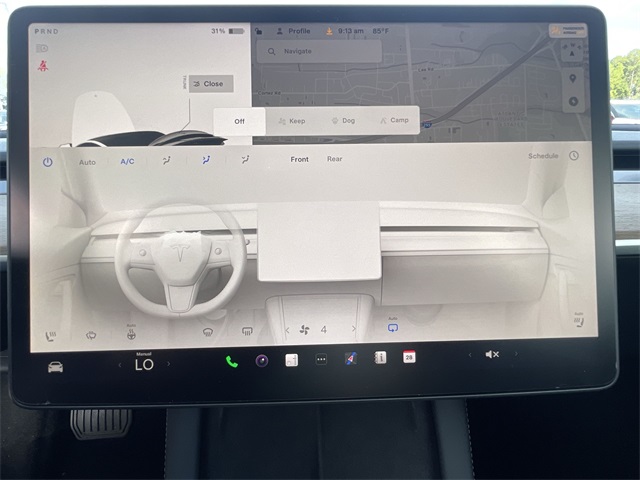This screenshot has width=640, height=480.
Task: Select windshield airflow vent icon
Action: click(166, 160)
